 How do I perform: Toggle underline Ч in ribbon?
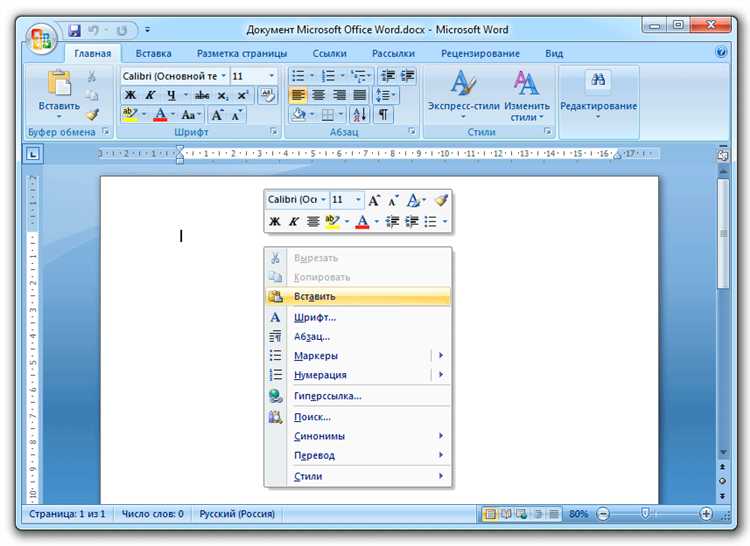click(171, 96)
